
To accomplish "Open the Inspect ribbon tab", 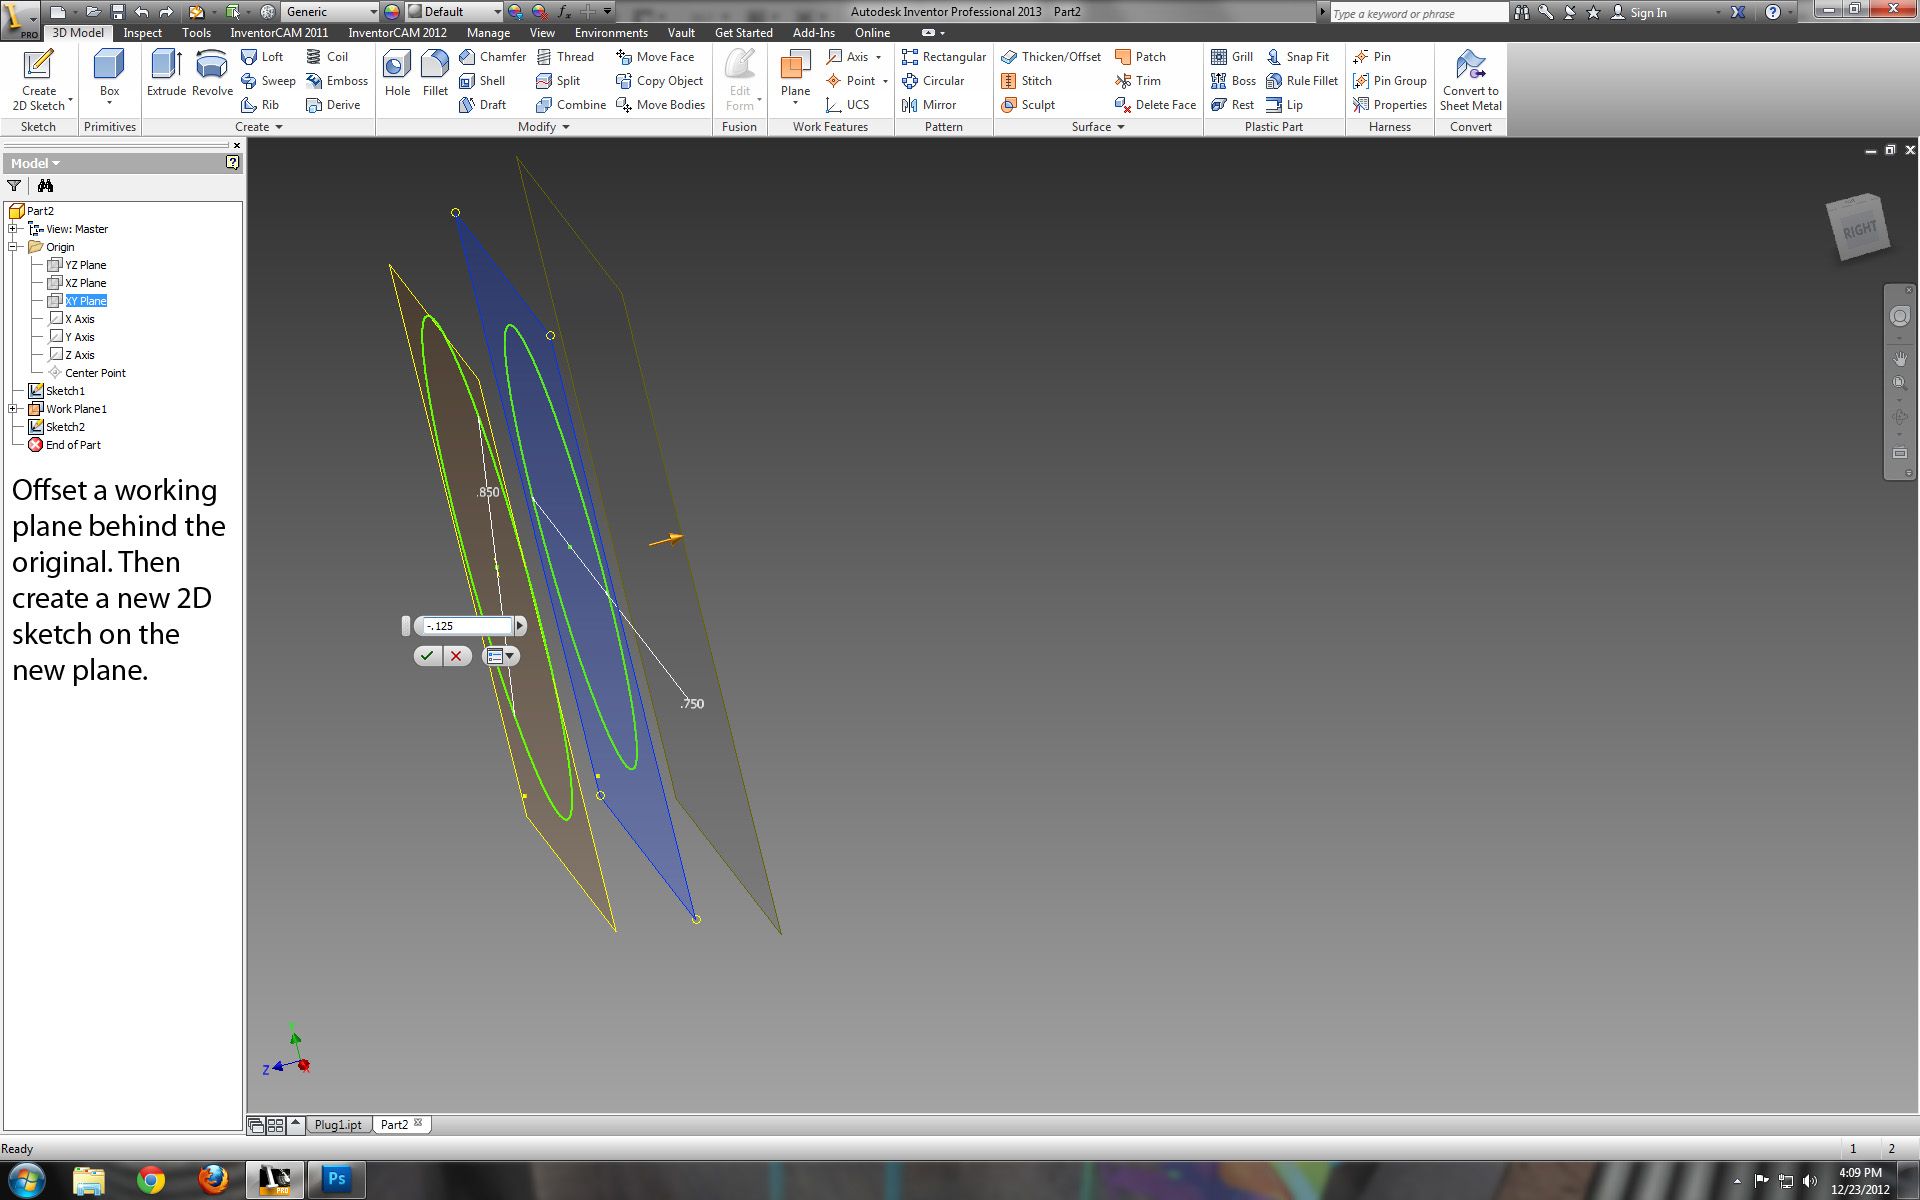I will (142, 33).
